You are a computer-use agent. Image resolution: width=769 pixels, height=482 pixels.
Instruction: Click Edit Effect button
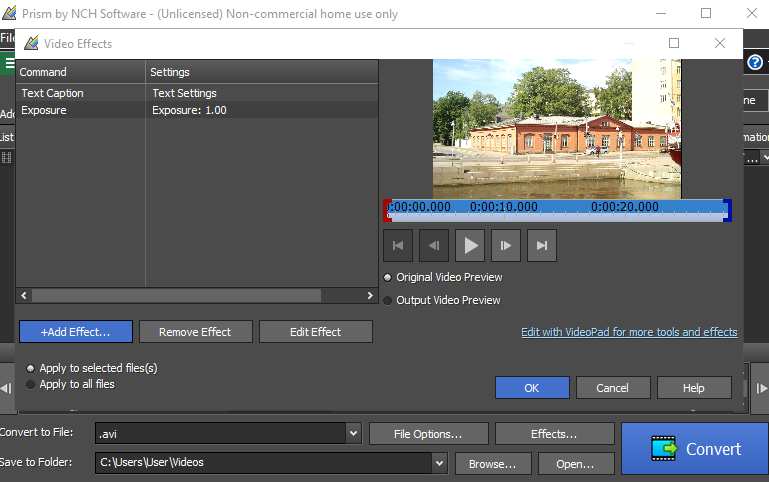pyautogui.click(x=316, y=332)
